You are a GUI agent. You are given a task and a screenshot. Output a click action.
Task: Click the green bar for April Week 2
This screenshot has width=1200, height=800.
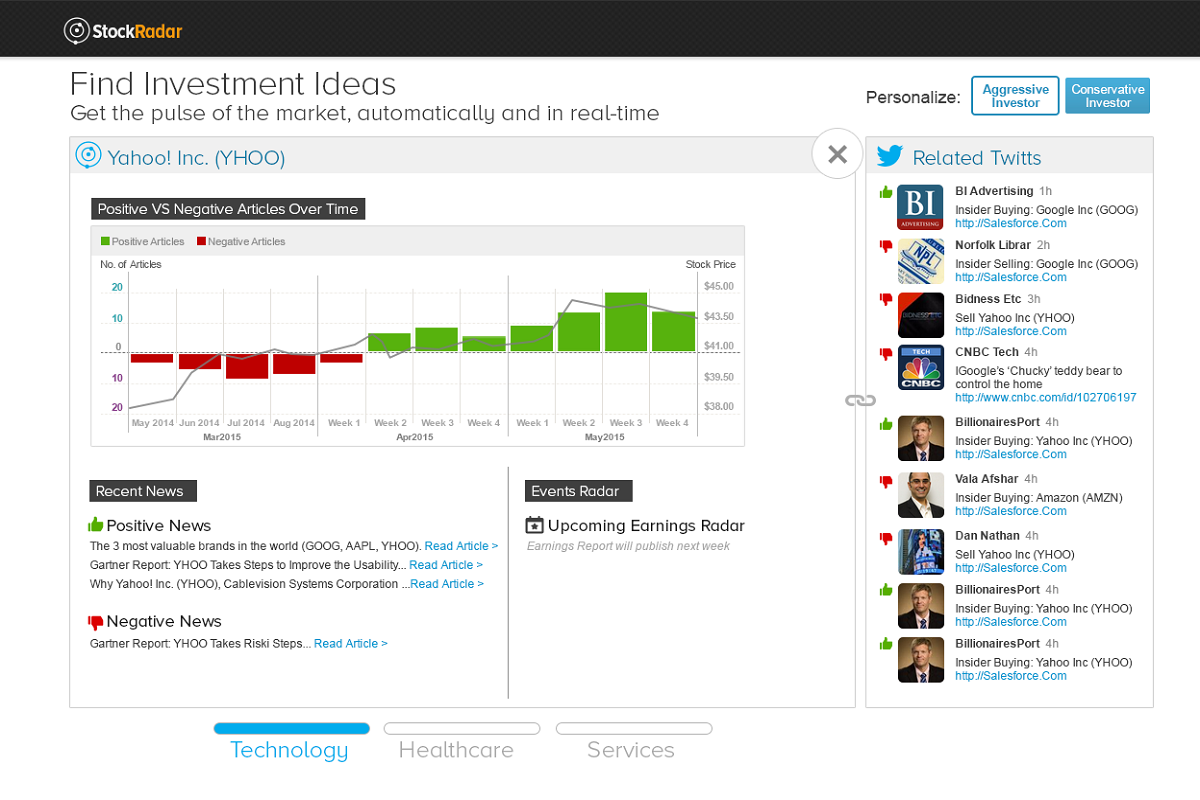pyautogui.click(x=389, y=343)
